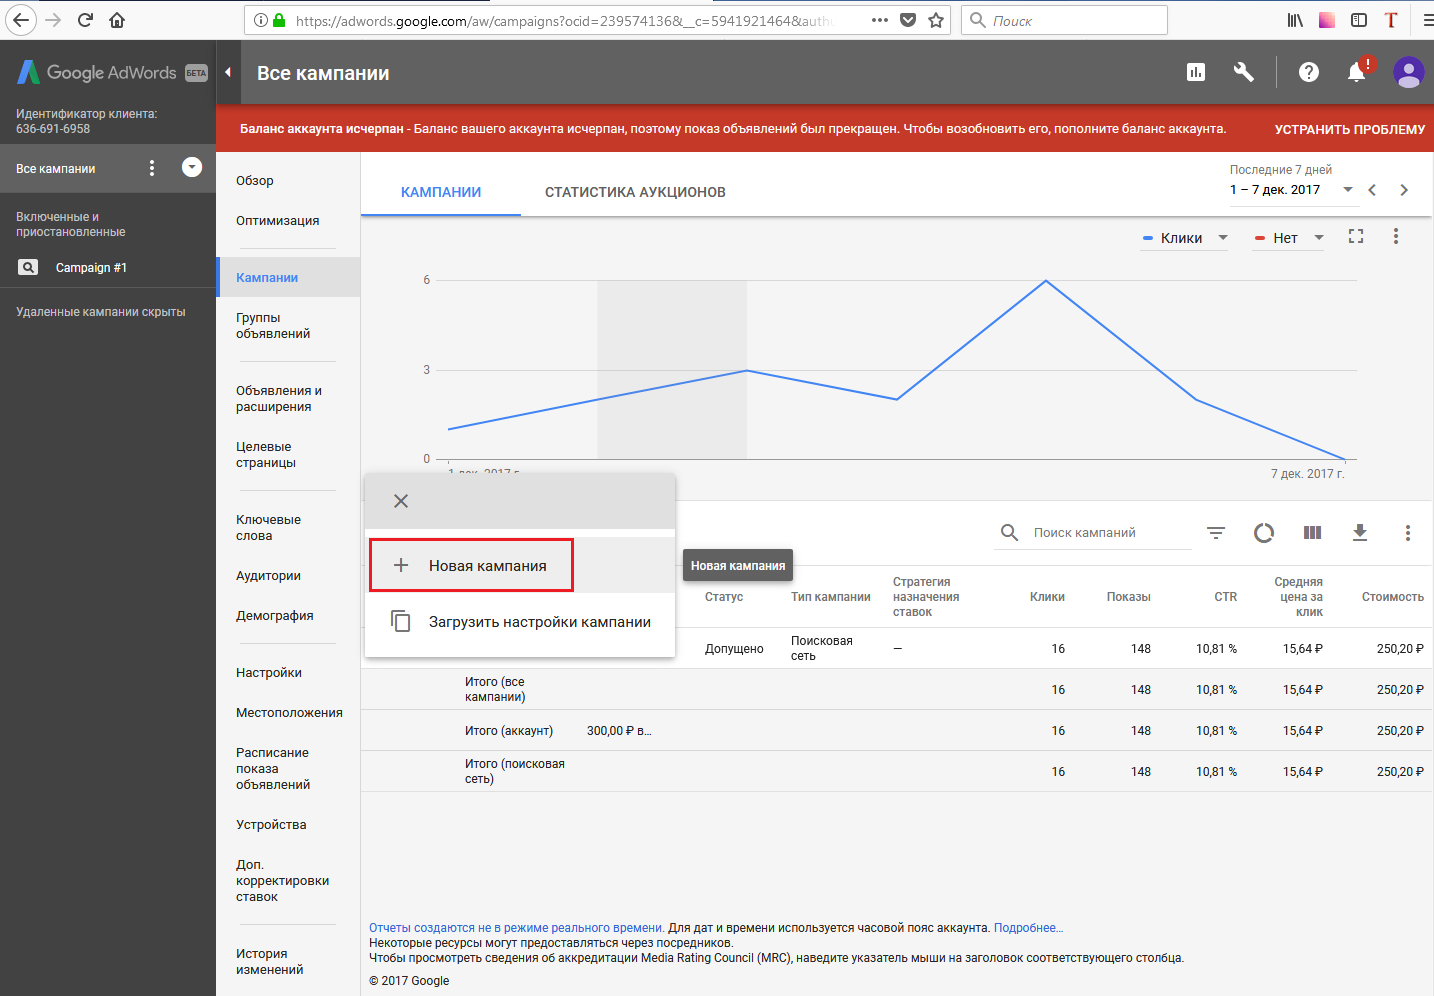Close the new campaign popup with X
1434x996 pixels.
tap(401, 501)
